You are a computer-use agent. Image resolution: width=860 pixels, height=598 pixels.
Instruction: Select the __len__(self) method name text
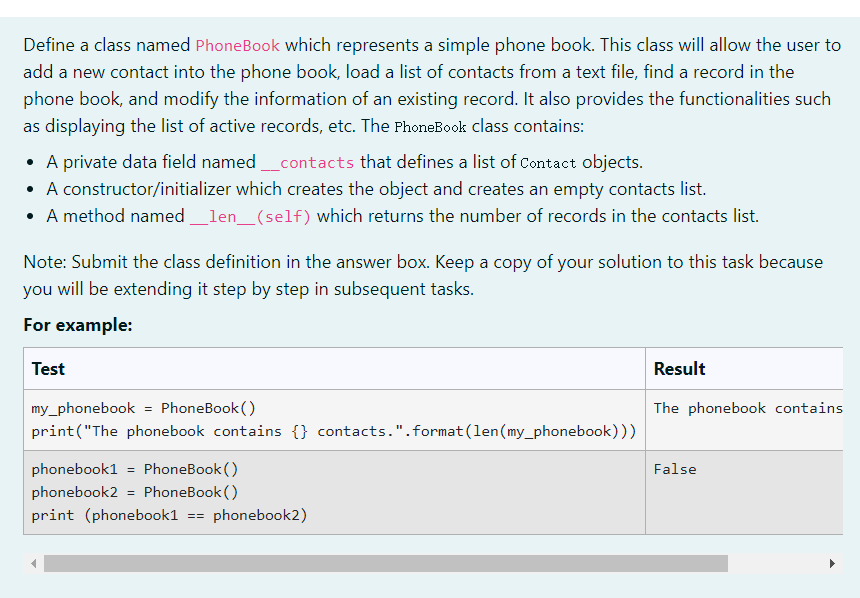point(248,216)
